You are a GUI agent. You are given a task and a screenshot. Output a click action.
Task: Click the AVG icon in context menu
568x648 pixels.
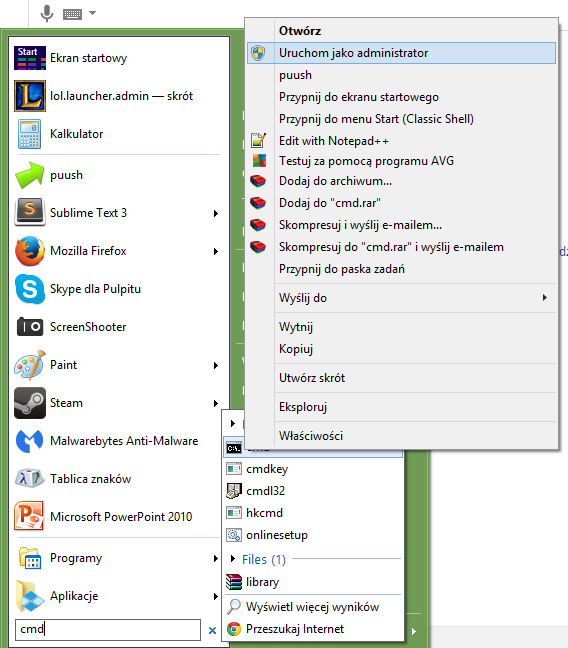click(x=260, y=160)
